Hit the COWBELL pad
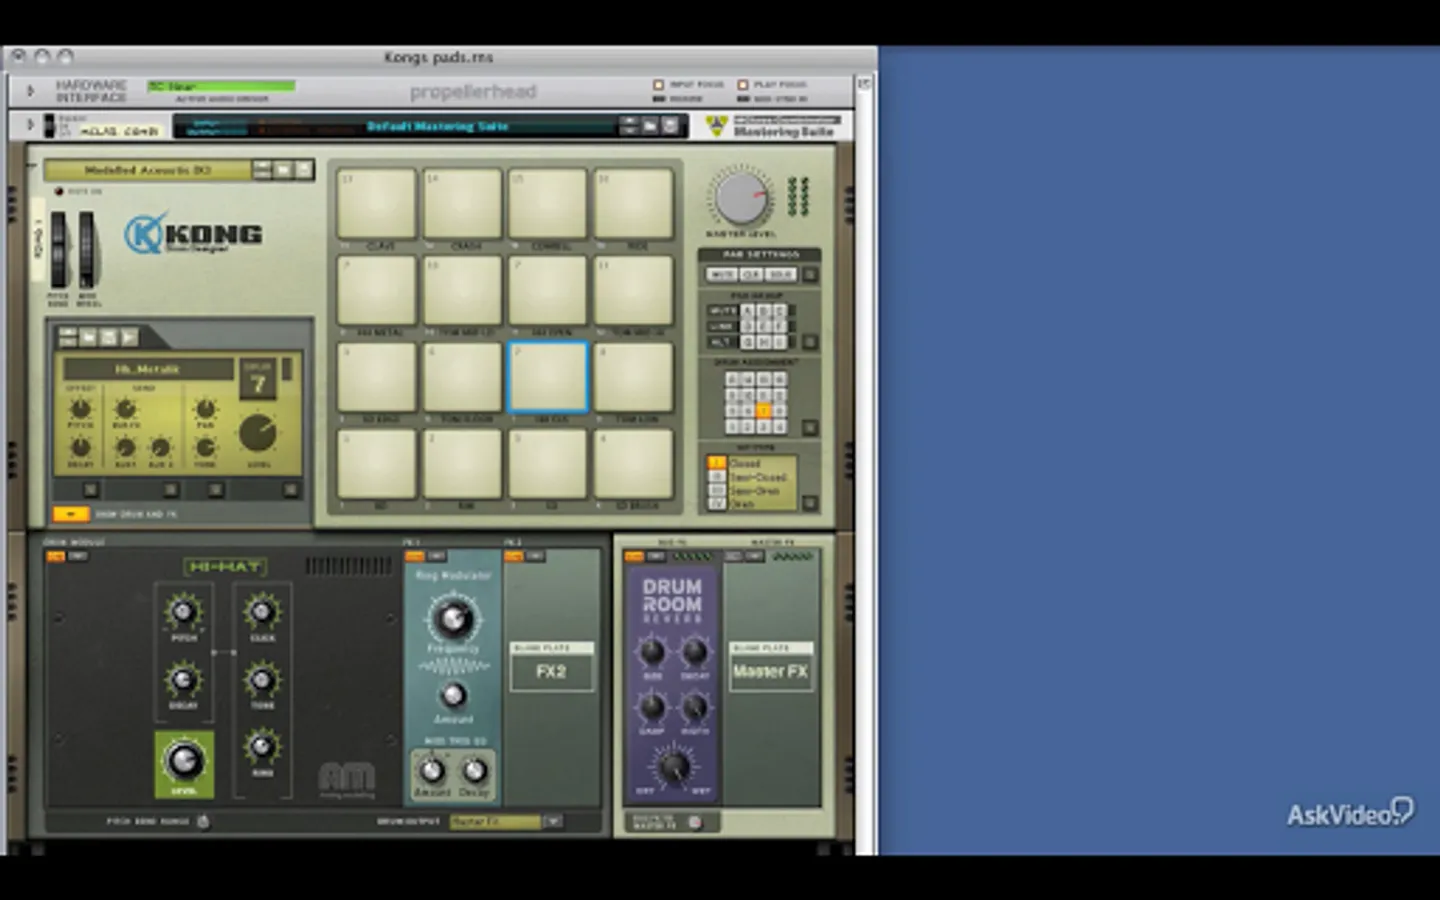 [x=548, y=203]
